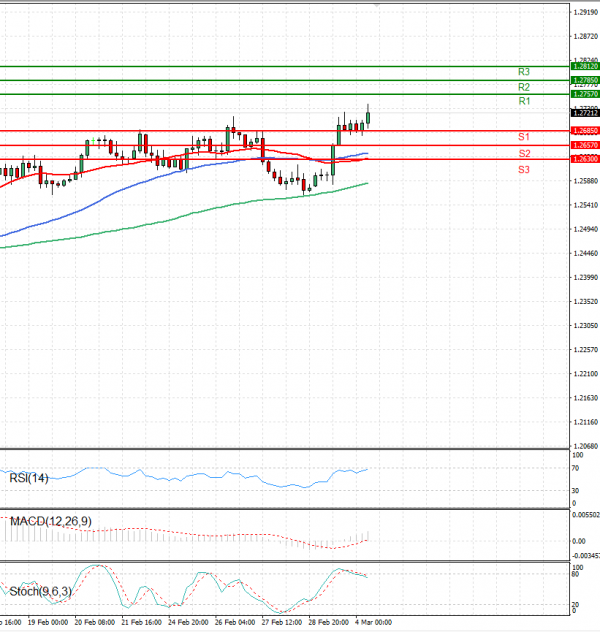The width and height of the screenshot is (600, 632).
Task: Click the current price 1.27212 black tag
Action: pos(585,113)
